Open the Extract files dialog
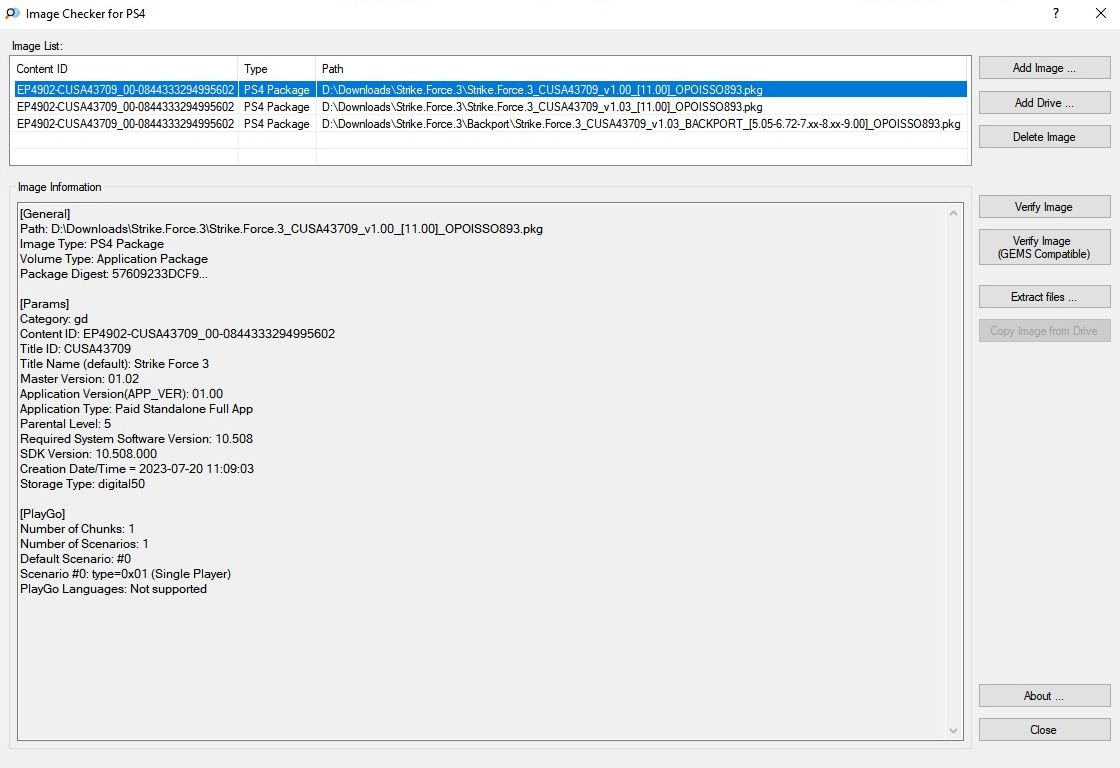 pyautogui.click(x=1044, y=297)
